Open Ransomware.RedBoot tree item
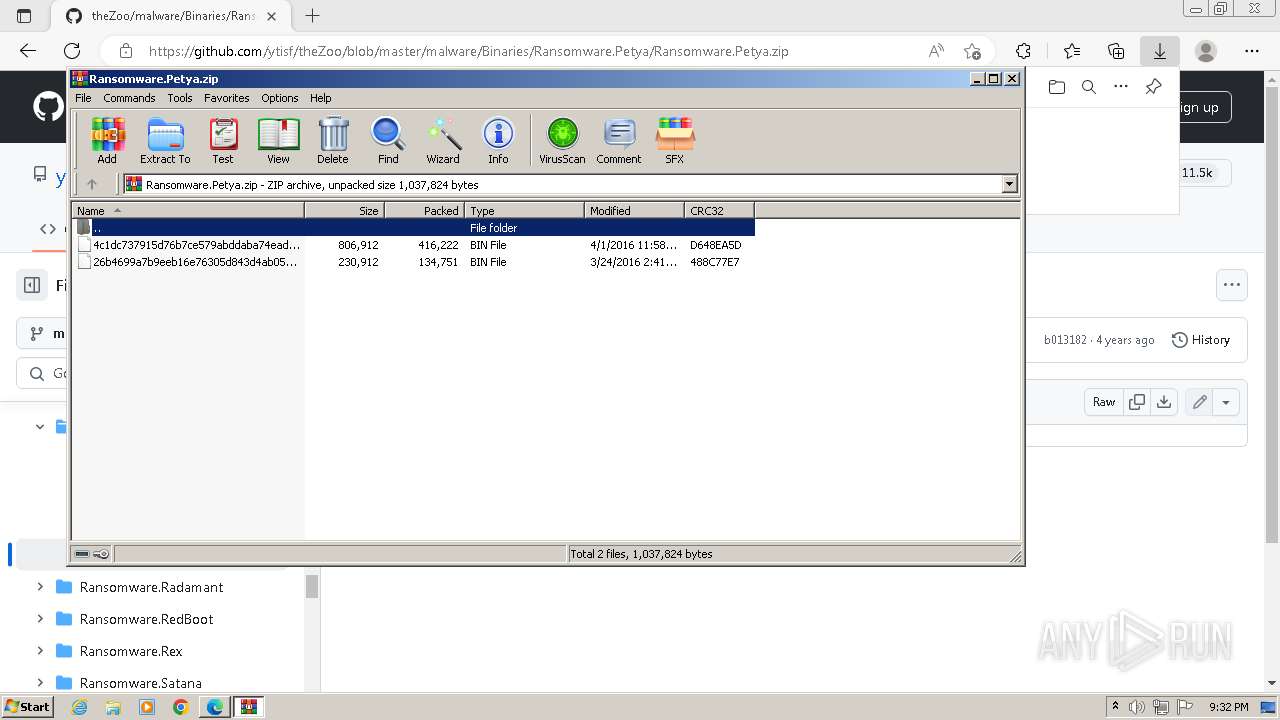 [146, 619]
